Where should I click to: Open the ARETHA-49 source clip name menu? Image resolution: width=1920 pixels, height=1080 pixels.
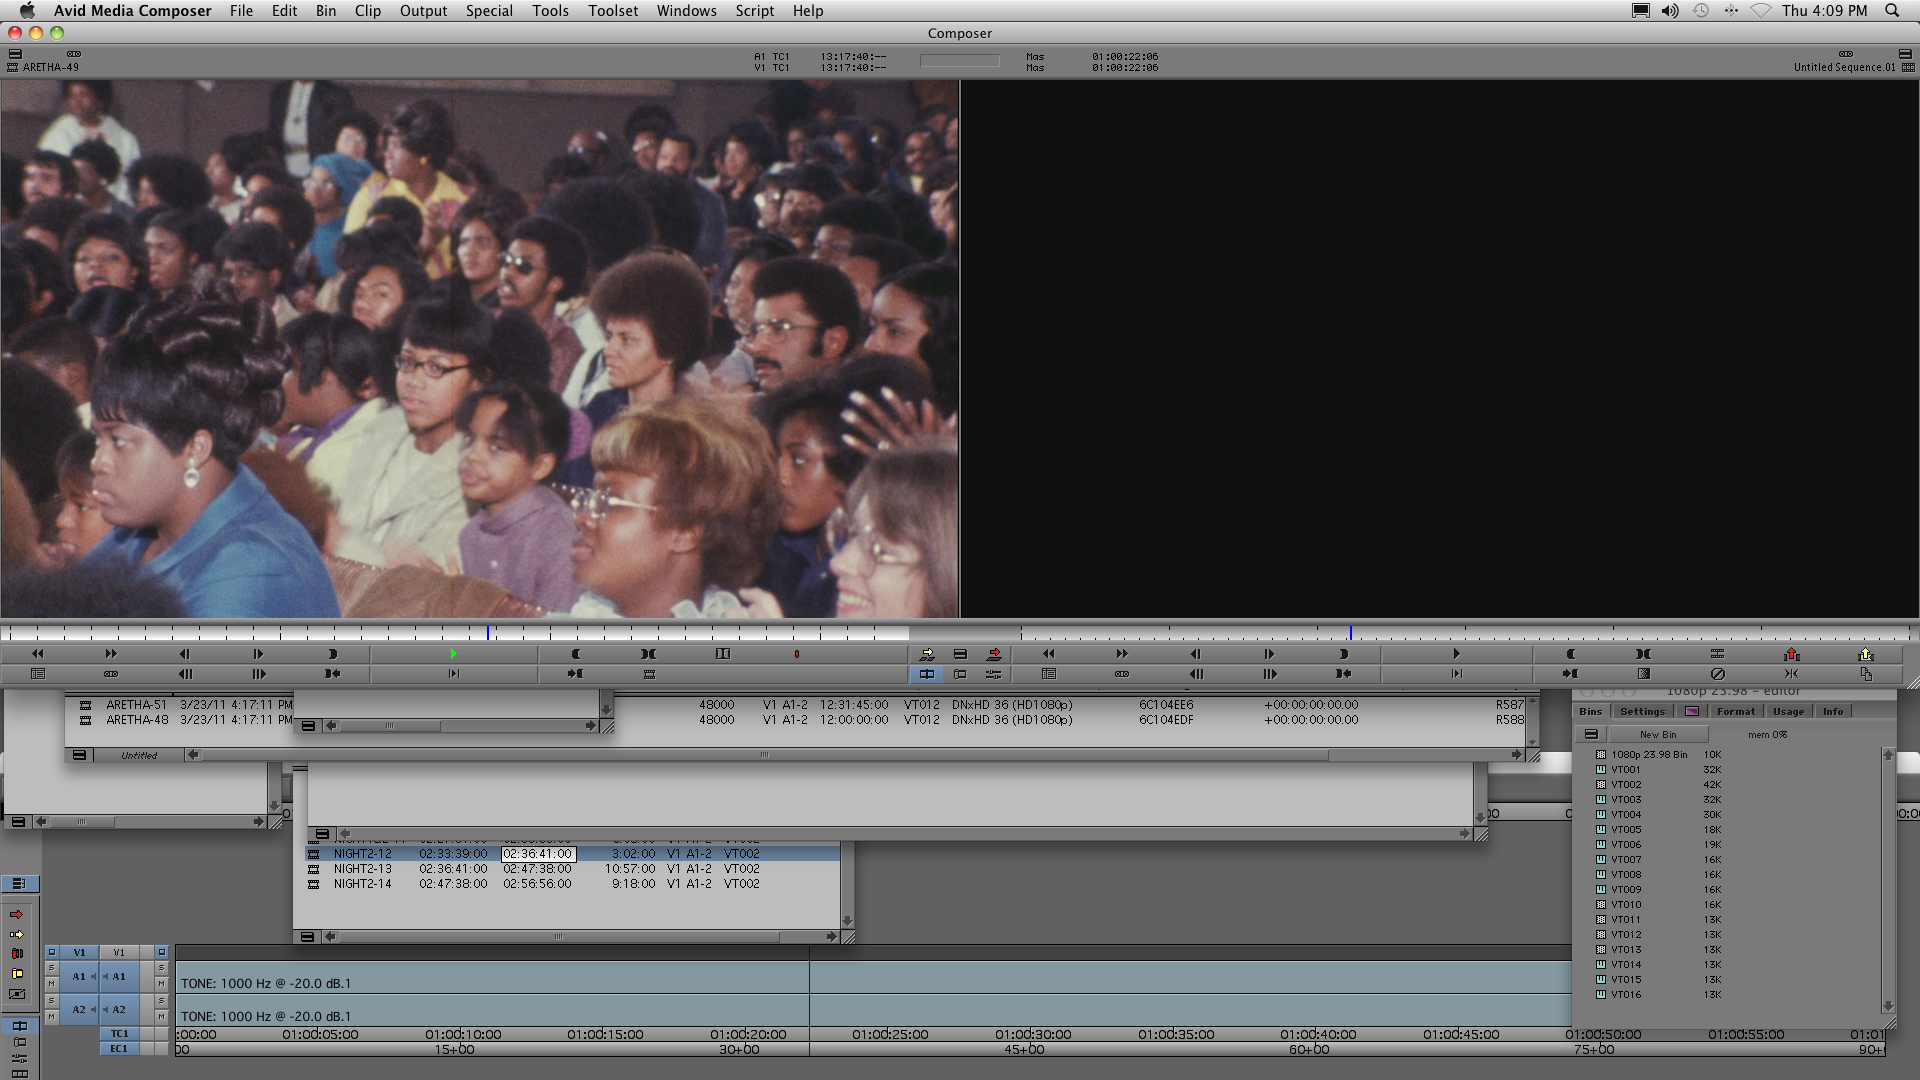[50, 68]
